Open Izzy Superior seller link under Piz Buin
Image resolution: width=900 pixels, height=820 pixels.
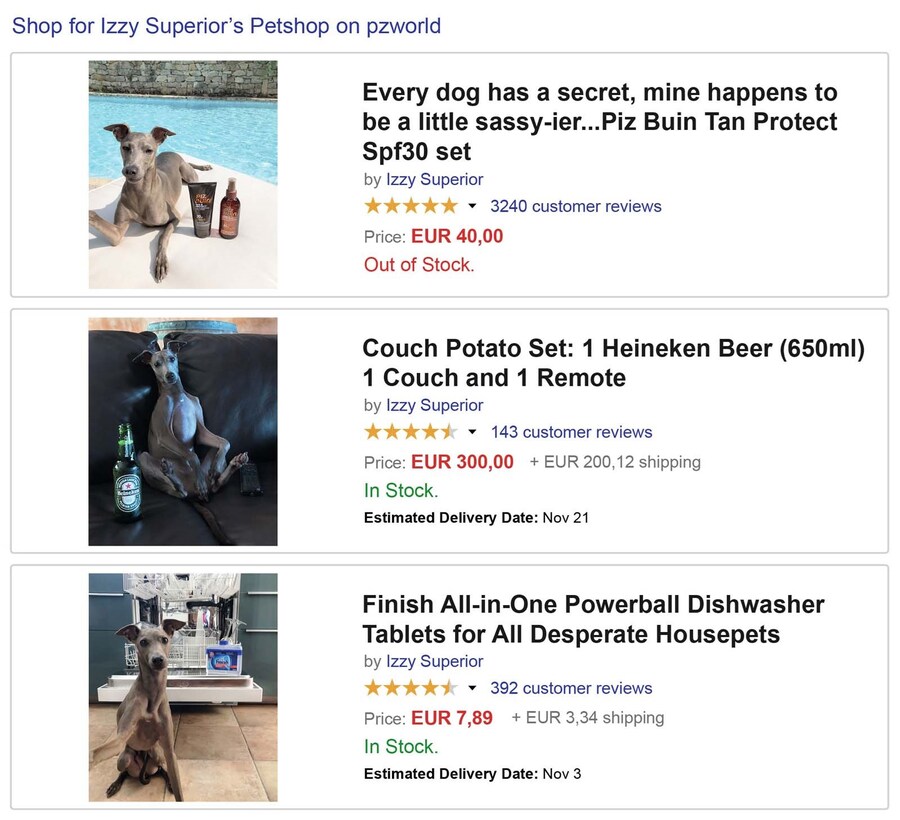pos(434,179)
